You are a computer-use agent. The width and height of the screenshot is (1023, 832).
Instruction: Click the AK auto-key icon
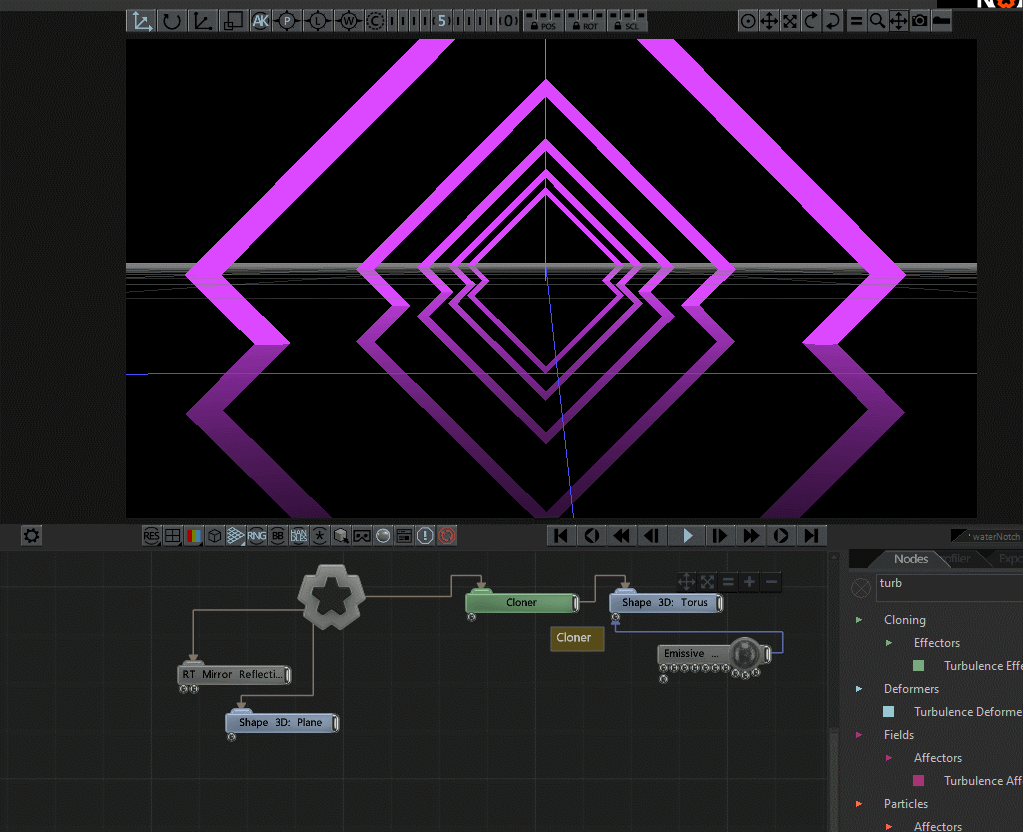coord(261,20)
